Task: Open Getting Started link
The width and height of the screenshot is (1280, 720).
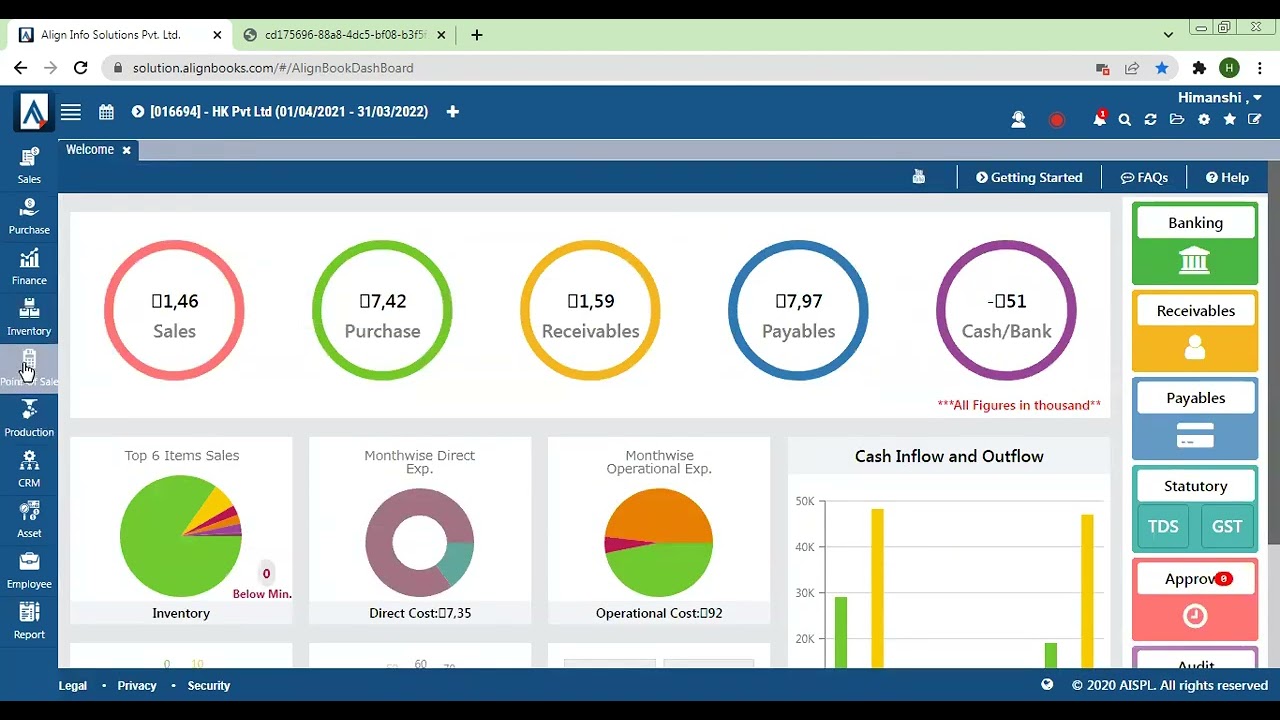Action: point(1029,177)
